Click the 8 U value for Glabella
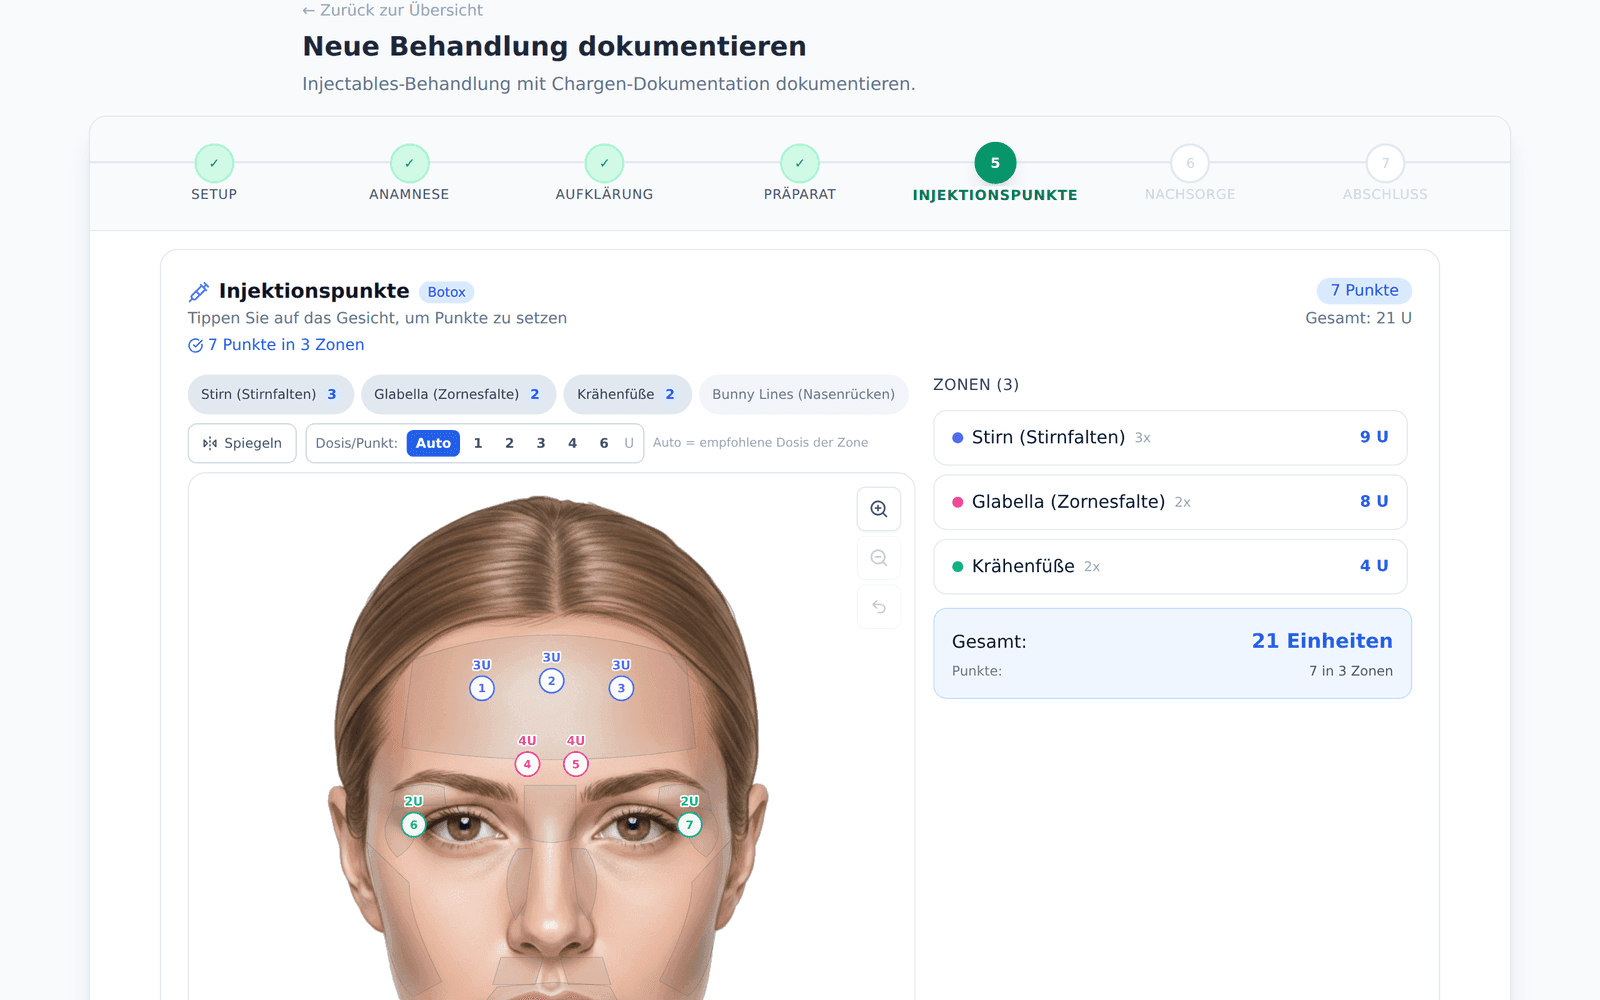 (x=1374, y=502)
